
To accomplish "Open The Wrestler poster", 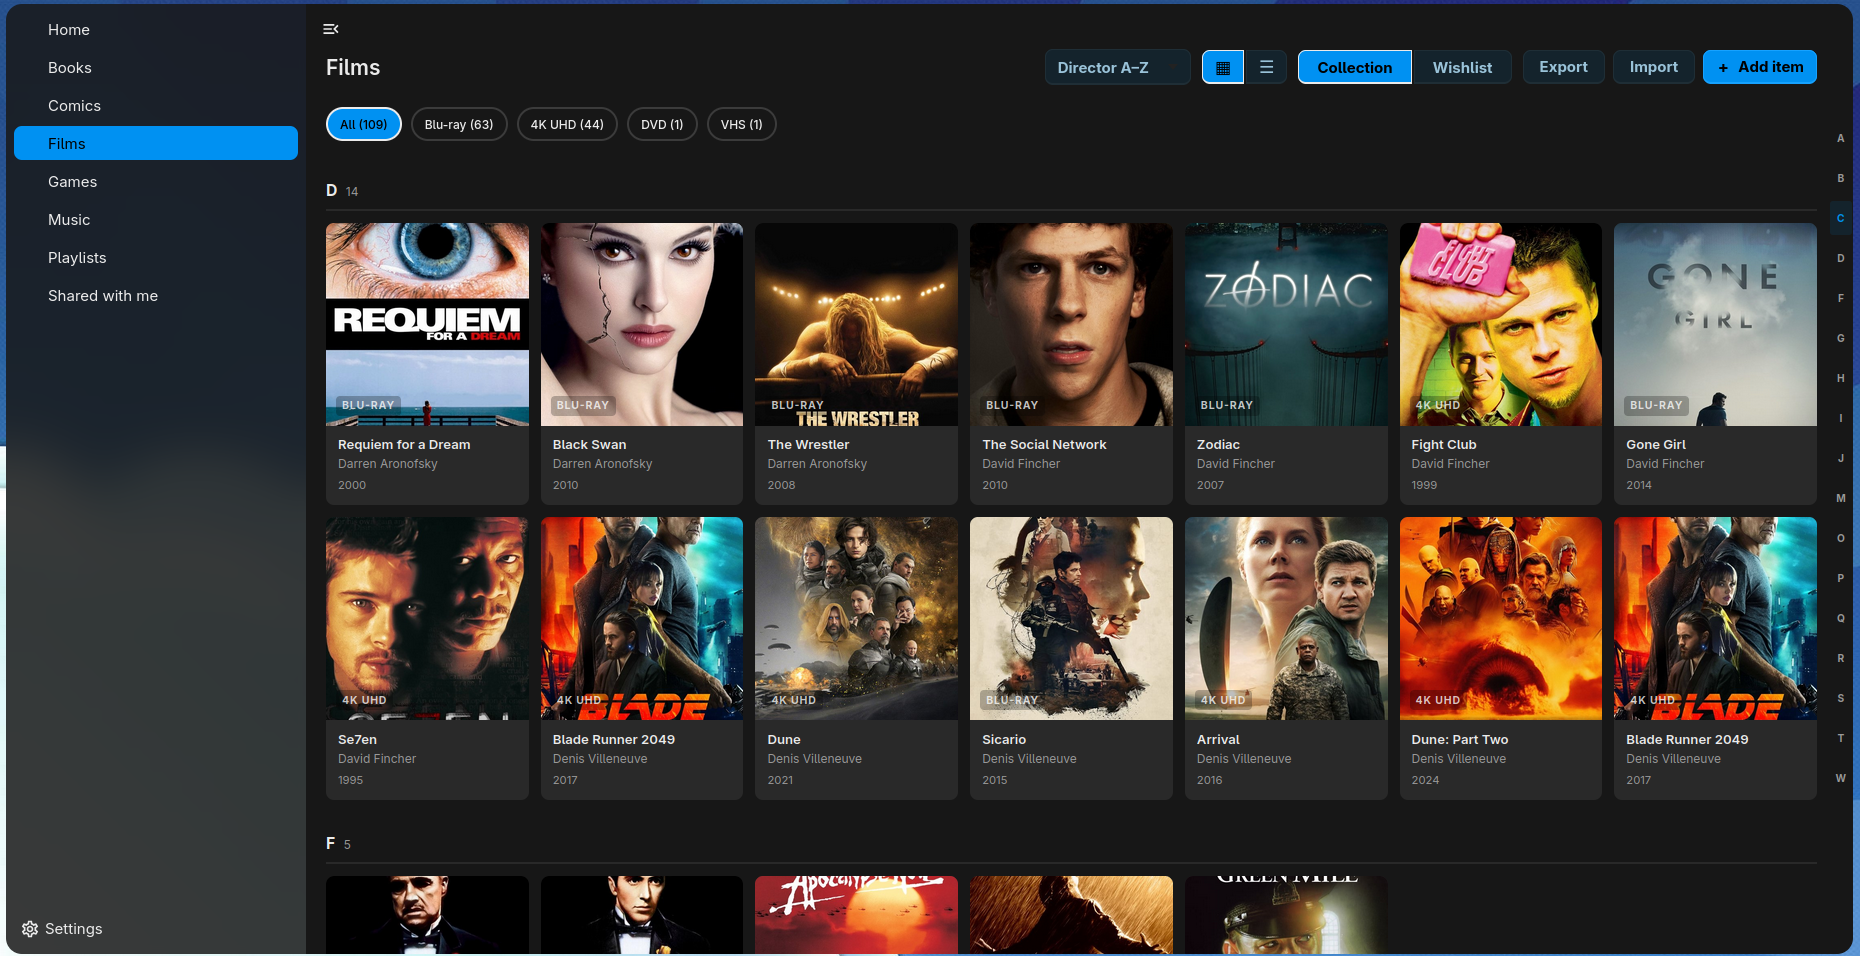I will (856, 324).
